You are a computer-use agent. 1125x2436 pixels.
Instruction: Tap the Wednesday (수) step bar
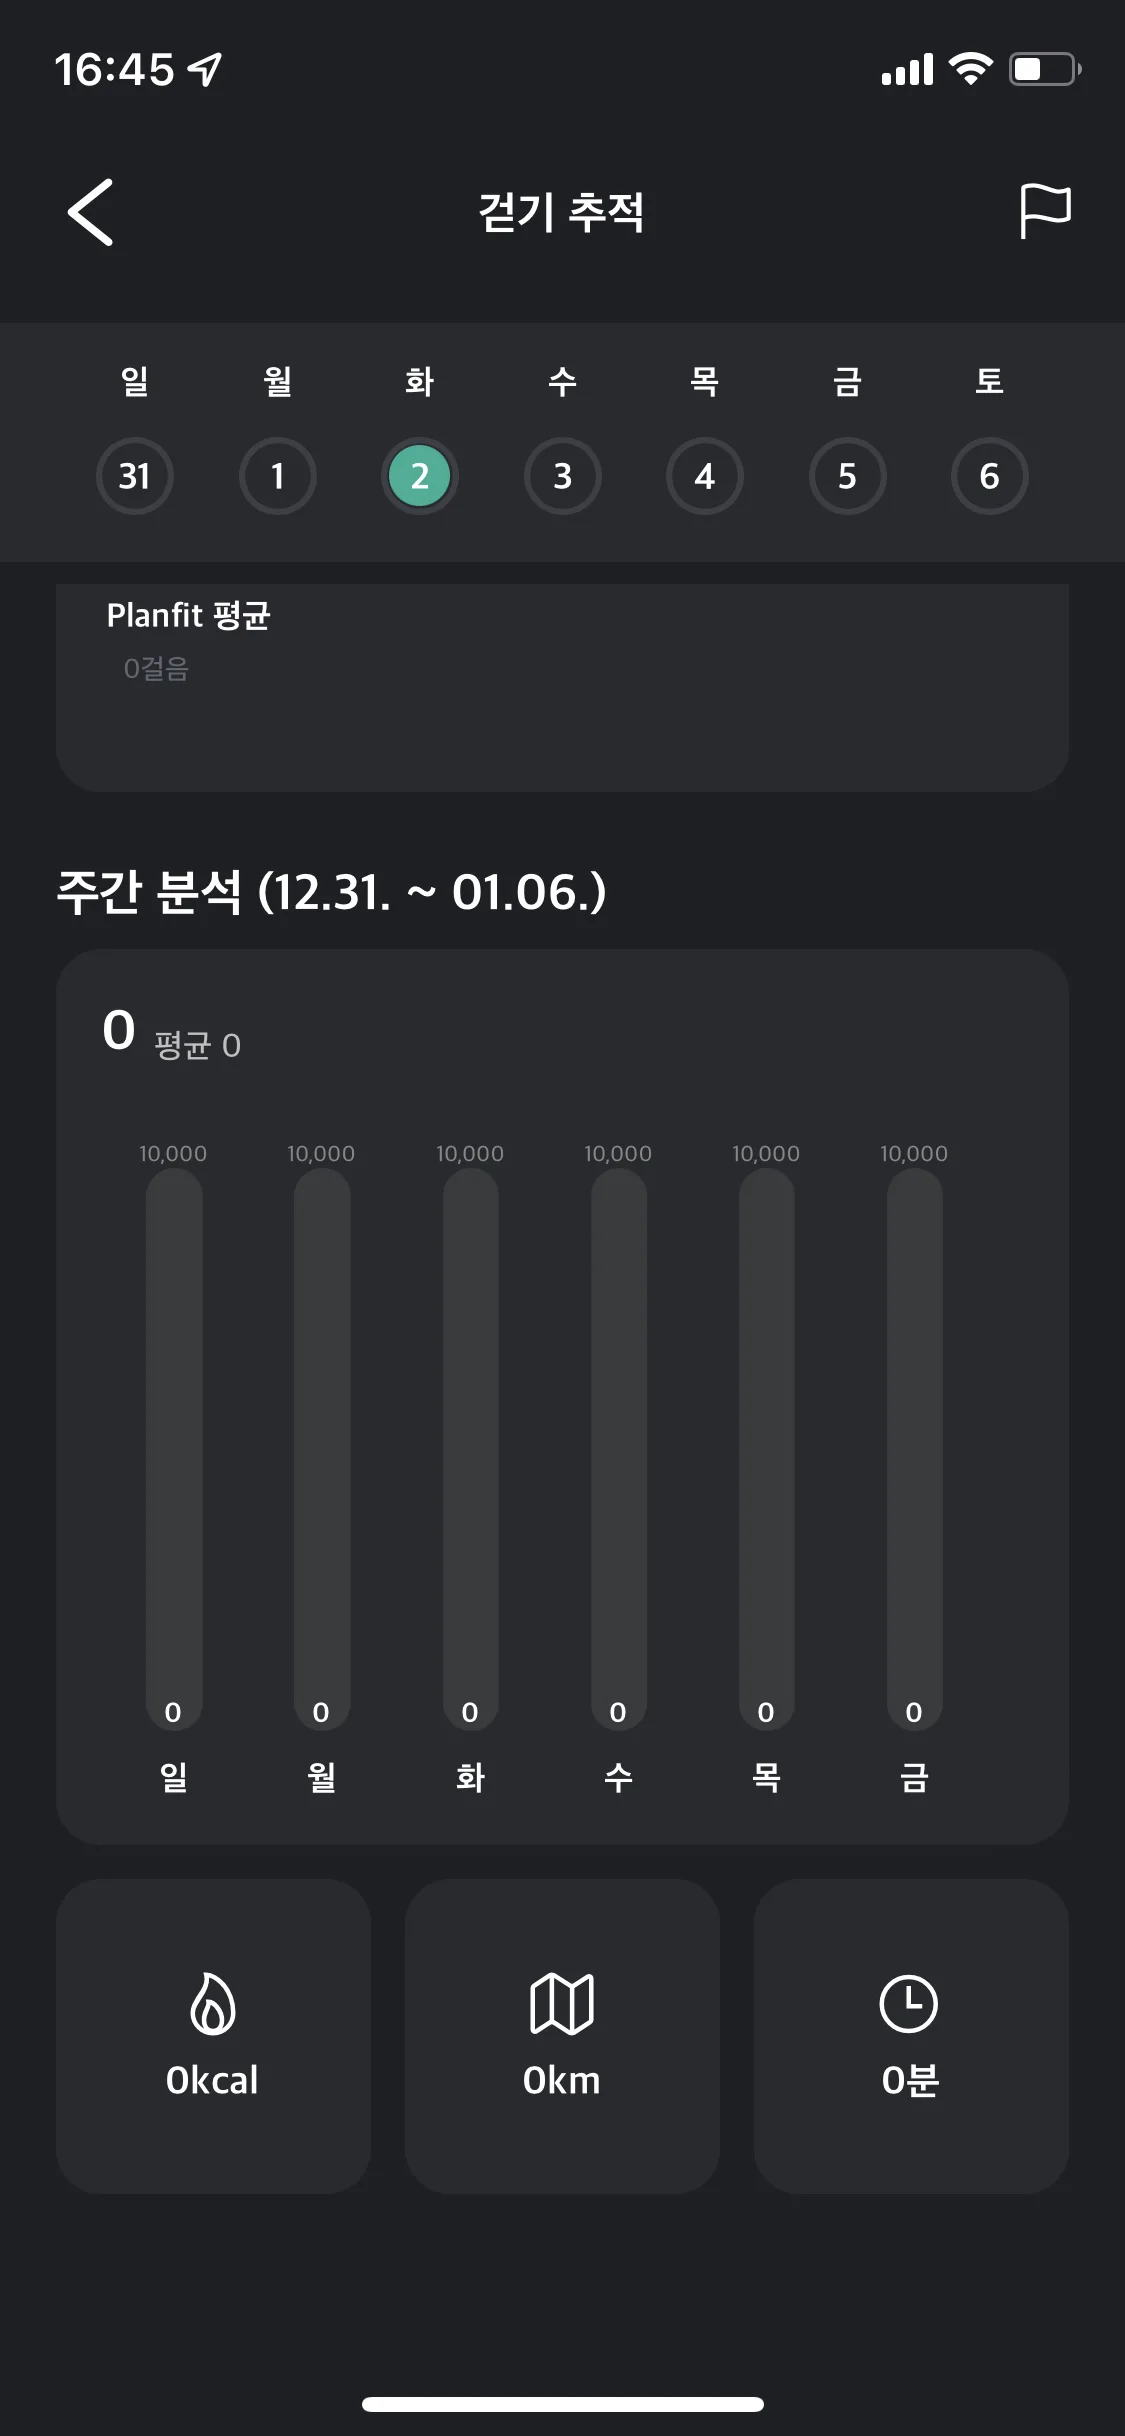tap(618, 1449)
